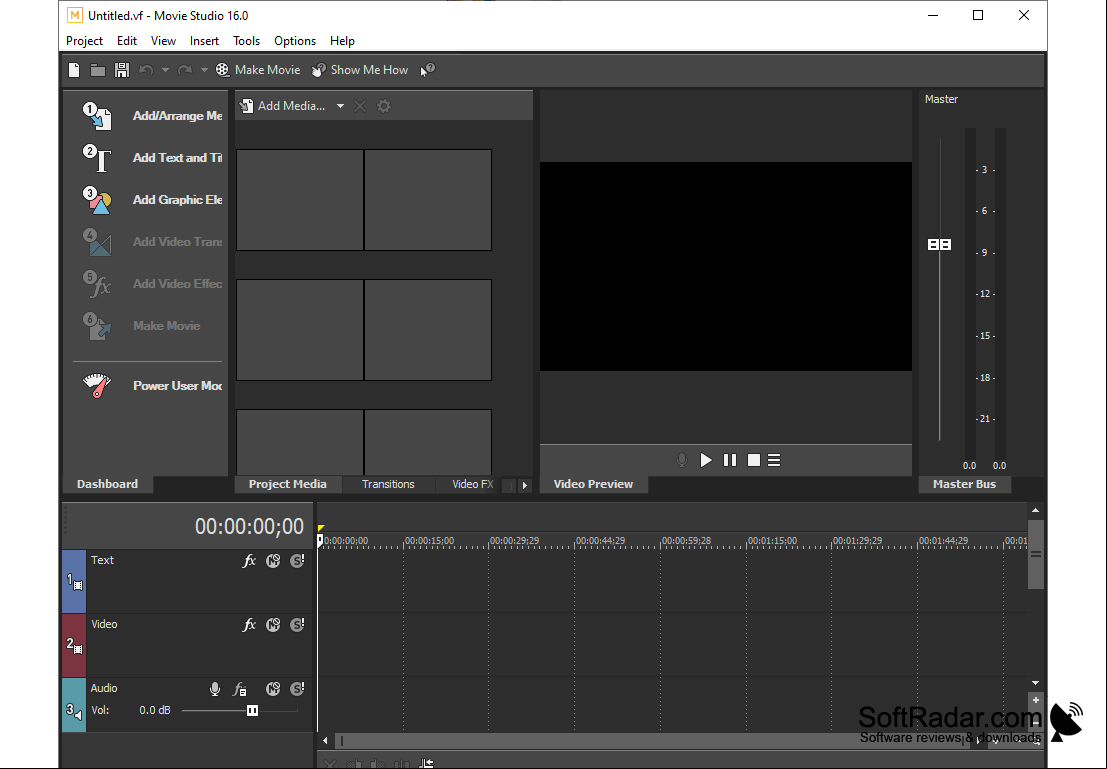Image resolution: width=1107 pixels, height=769 pixels.
Task: Click the Add Graphic Elements label
Action: (177, 200)
